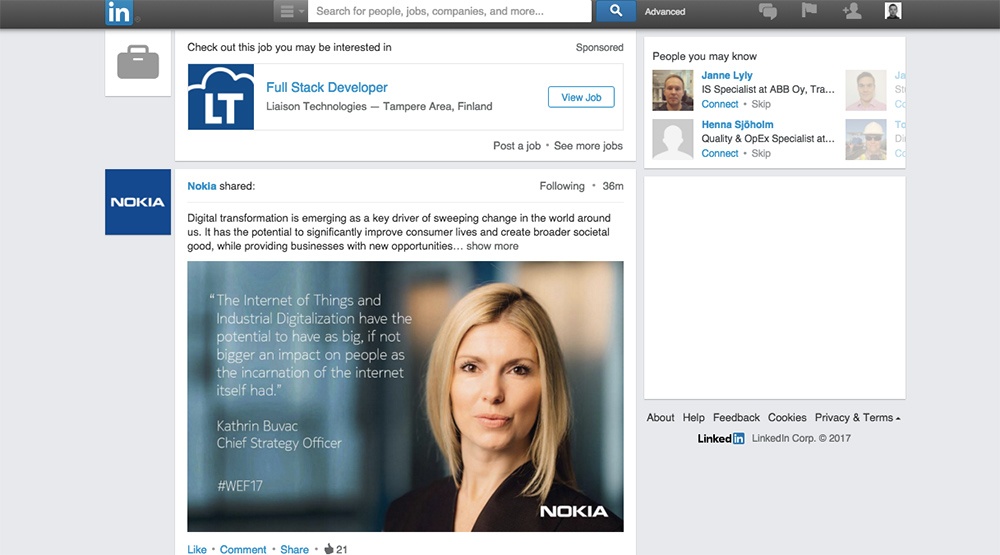Click the View Job button

click(581, 97)
